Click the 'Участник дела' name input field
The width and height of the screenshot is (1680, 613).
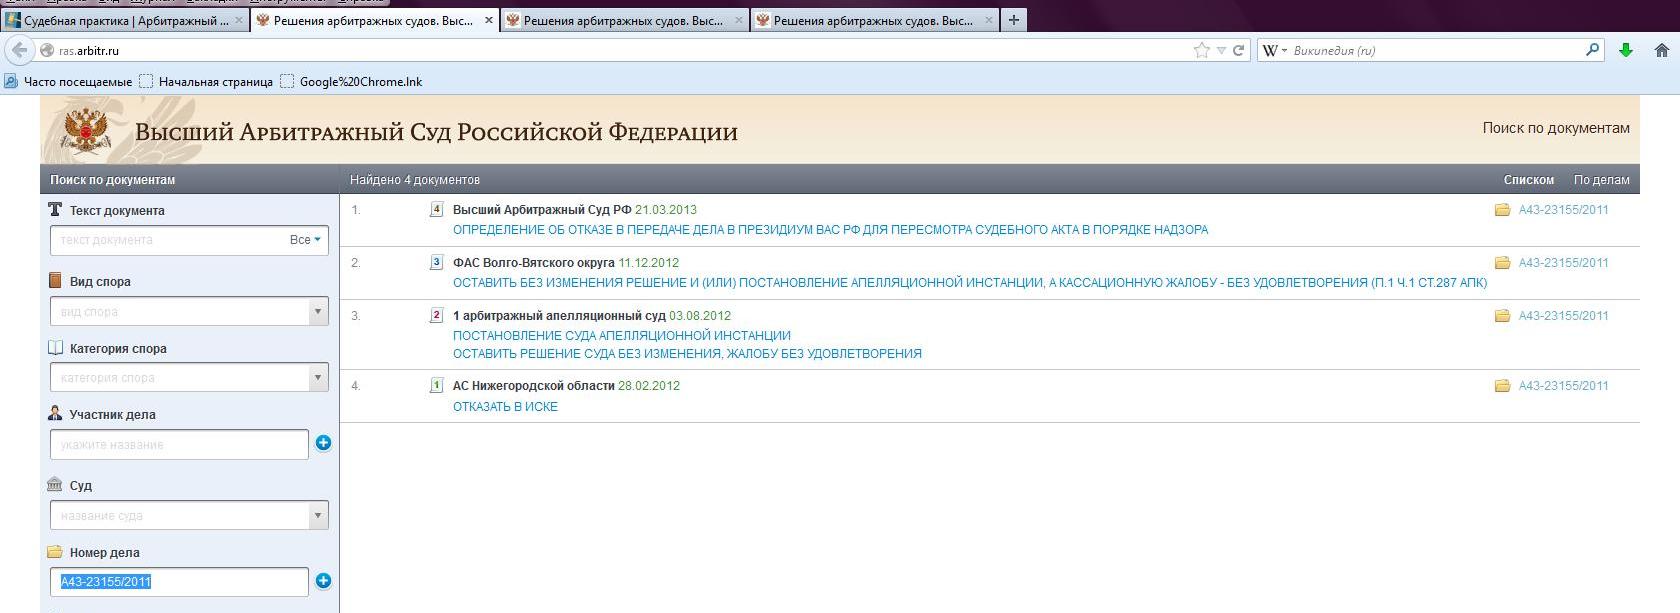179,445
